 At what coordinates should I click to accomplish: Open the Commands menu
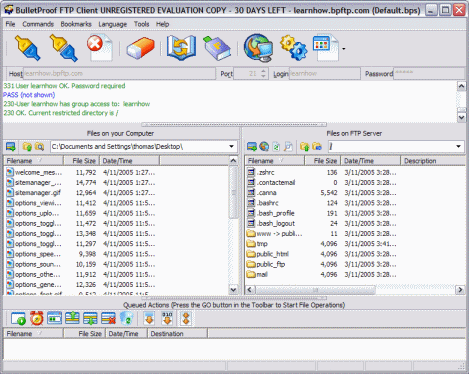[x=38, y=24]
